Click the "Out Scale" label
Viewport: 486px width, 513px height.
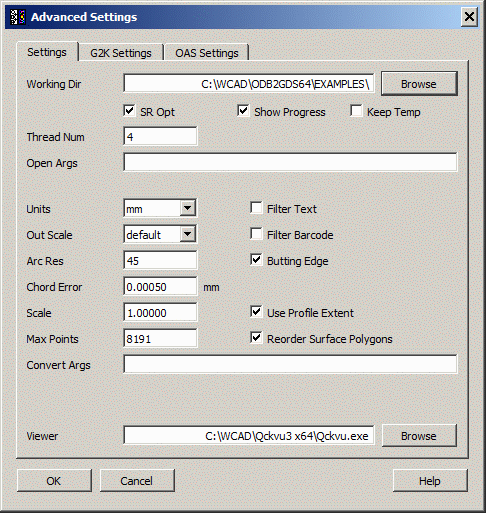coord(49,235)
